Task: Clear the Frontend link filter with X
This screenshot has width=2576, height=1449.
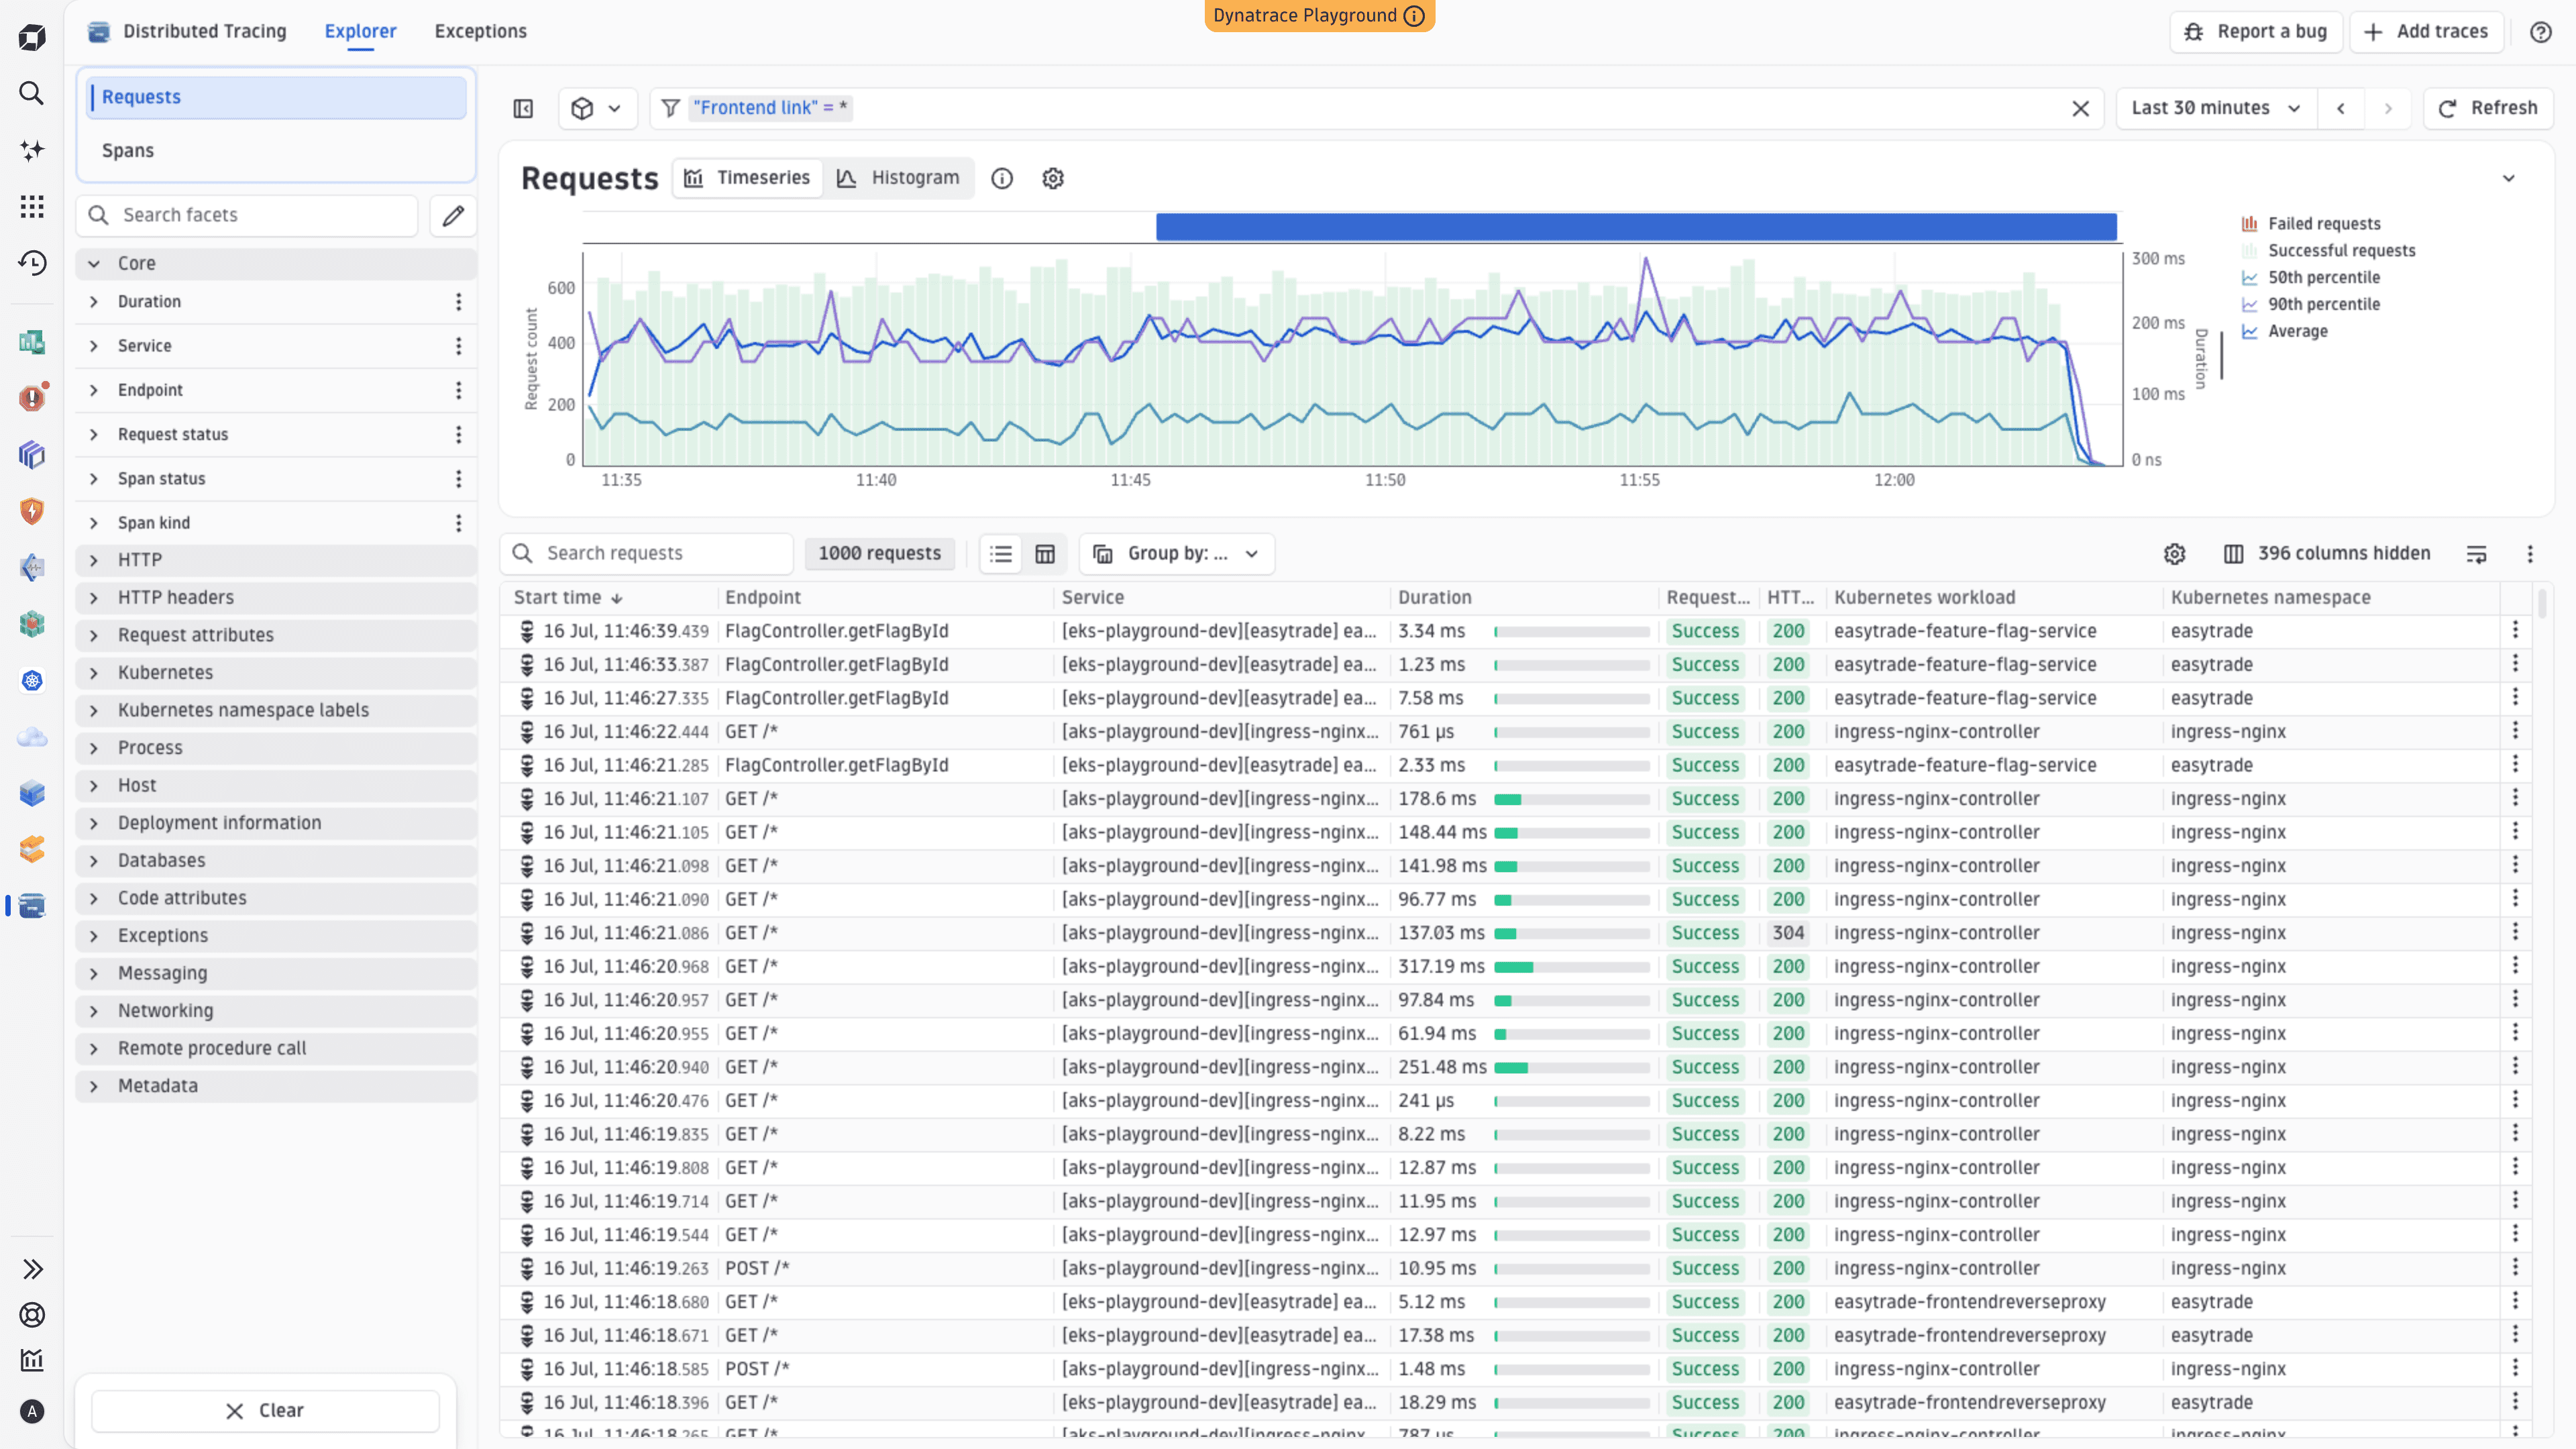Action: (x=2080, y=108)
